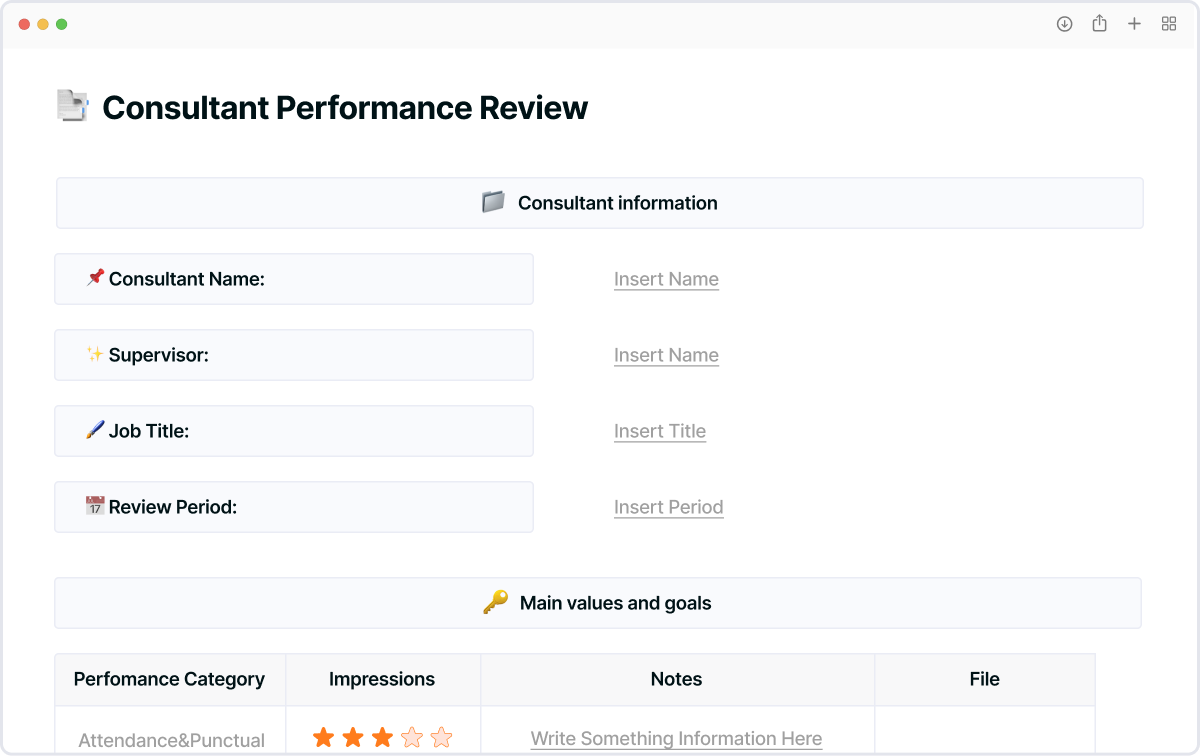This screenshot has width=1200, height=756.
Task: Click the sparkles icon beside Supervisor
Action: [x=93, y=354]
